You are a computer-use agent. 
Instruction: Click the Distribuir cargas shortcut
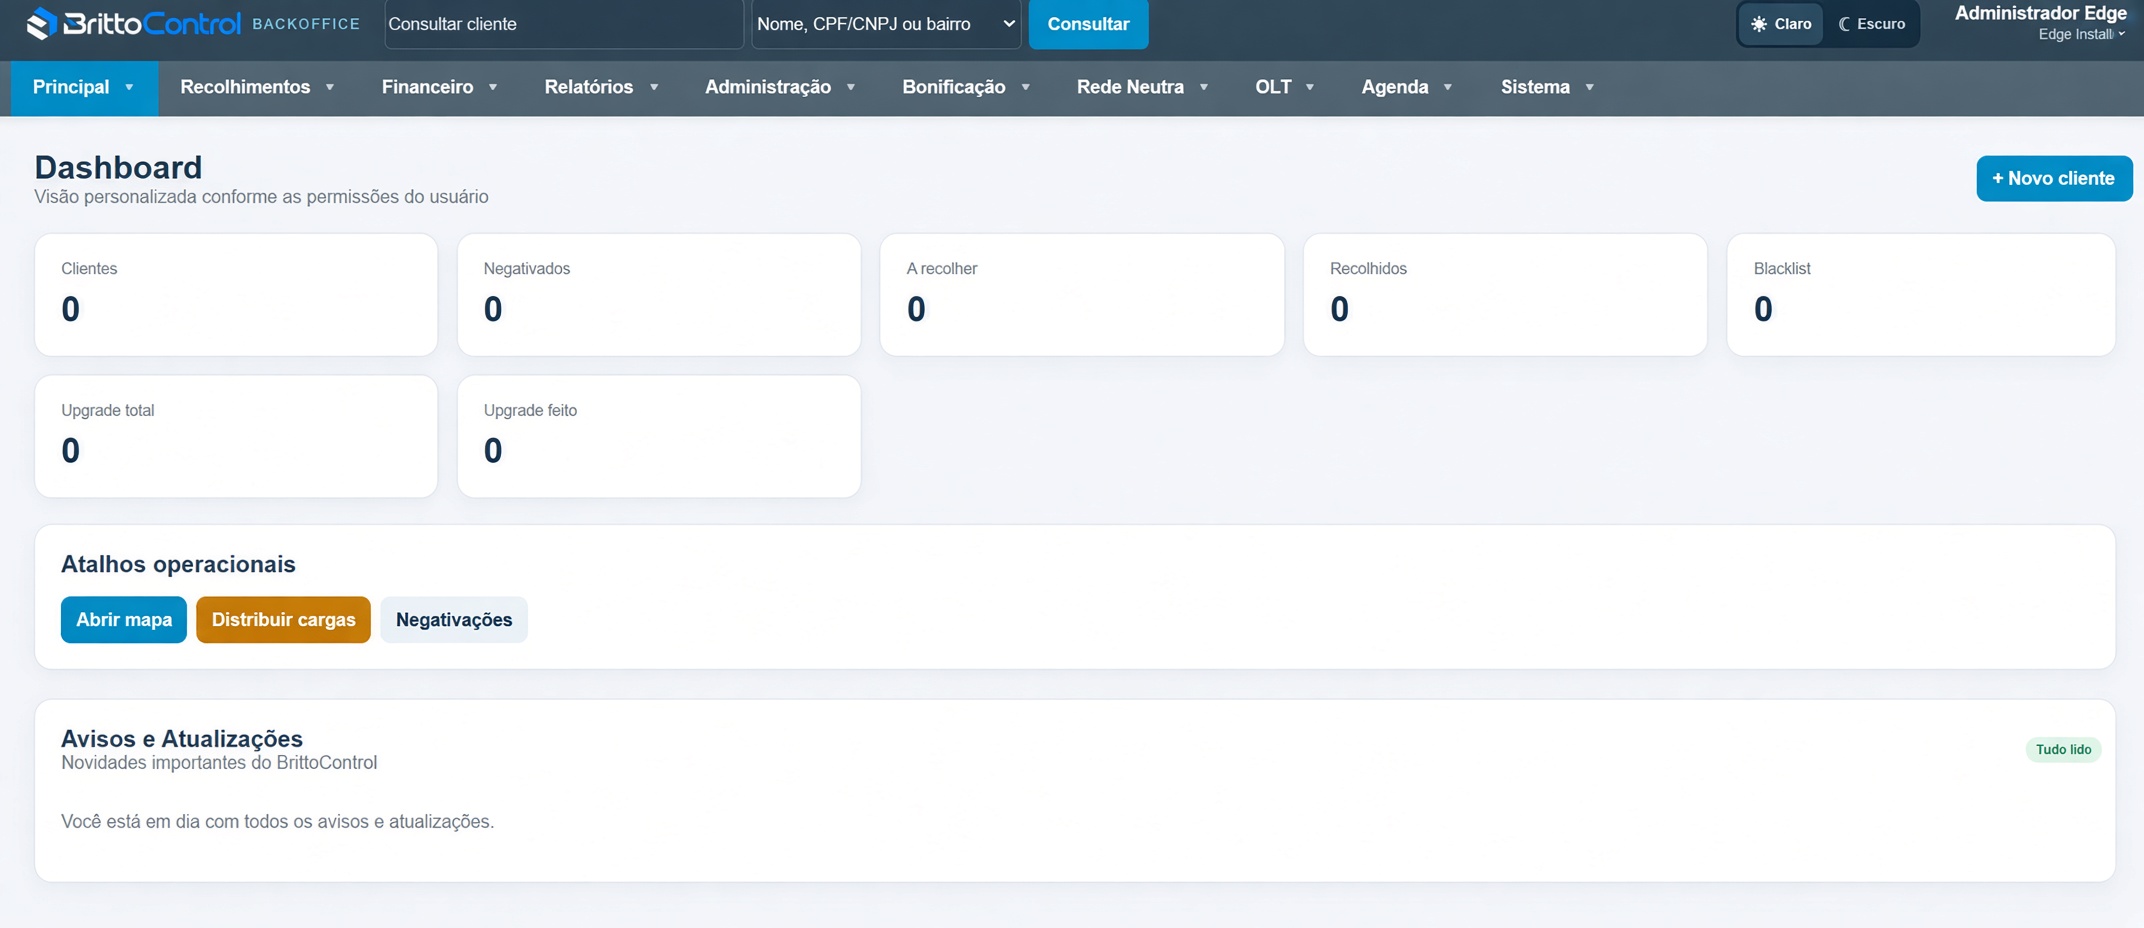pos(284,620)
